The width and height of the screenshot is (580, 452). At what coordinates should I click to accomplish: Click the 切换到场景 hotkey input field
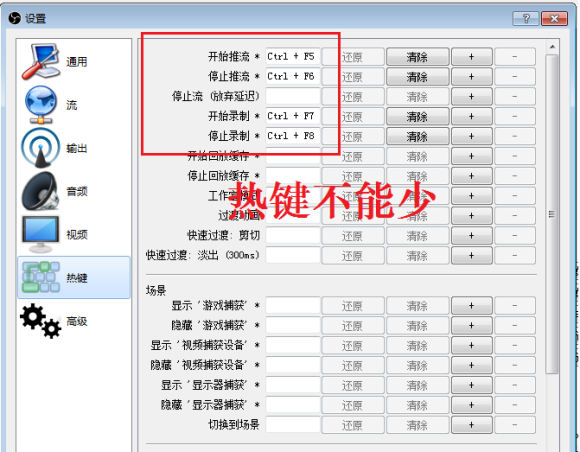(x=293, y=425)
